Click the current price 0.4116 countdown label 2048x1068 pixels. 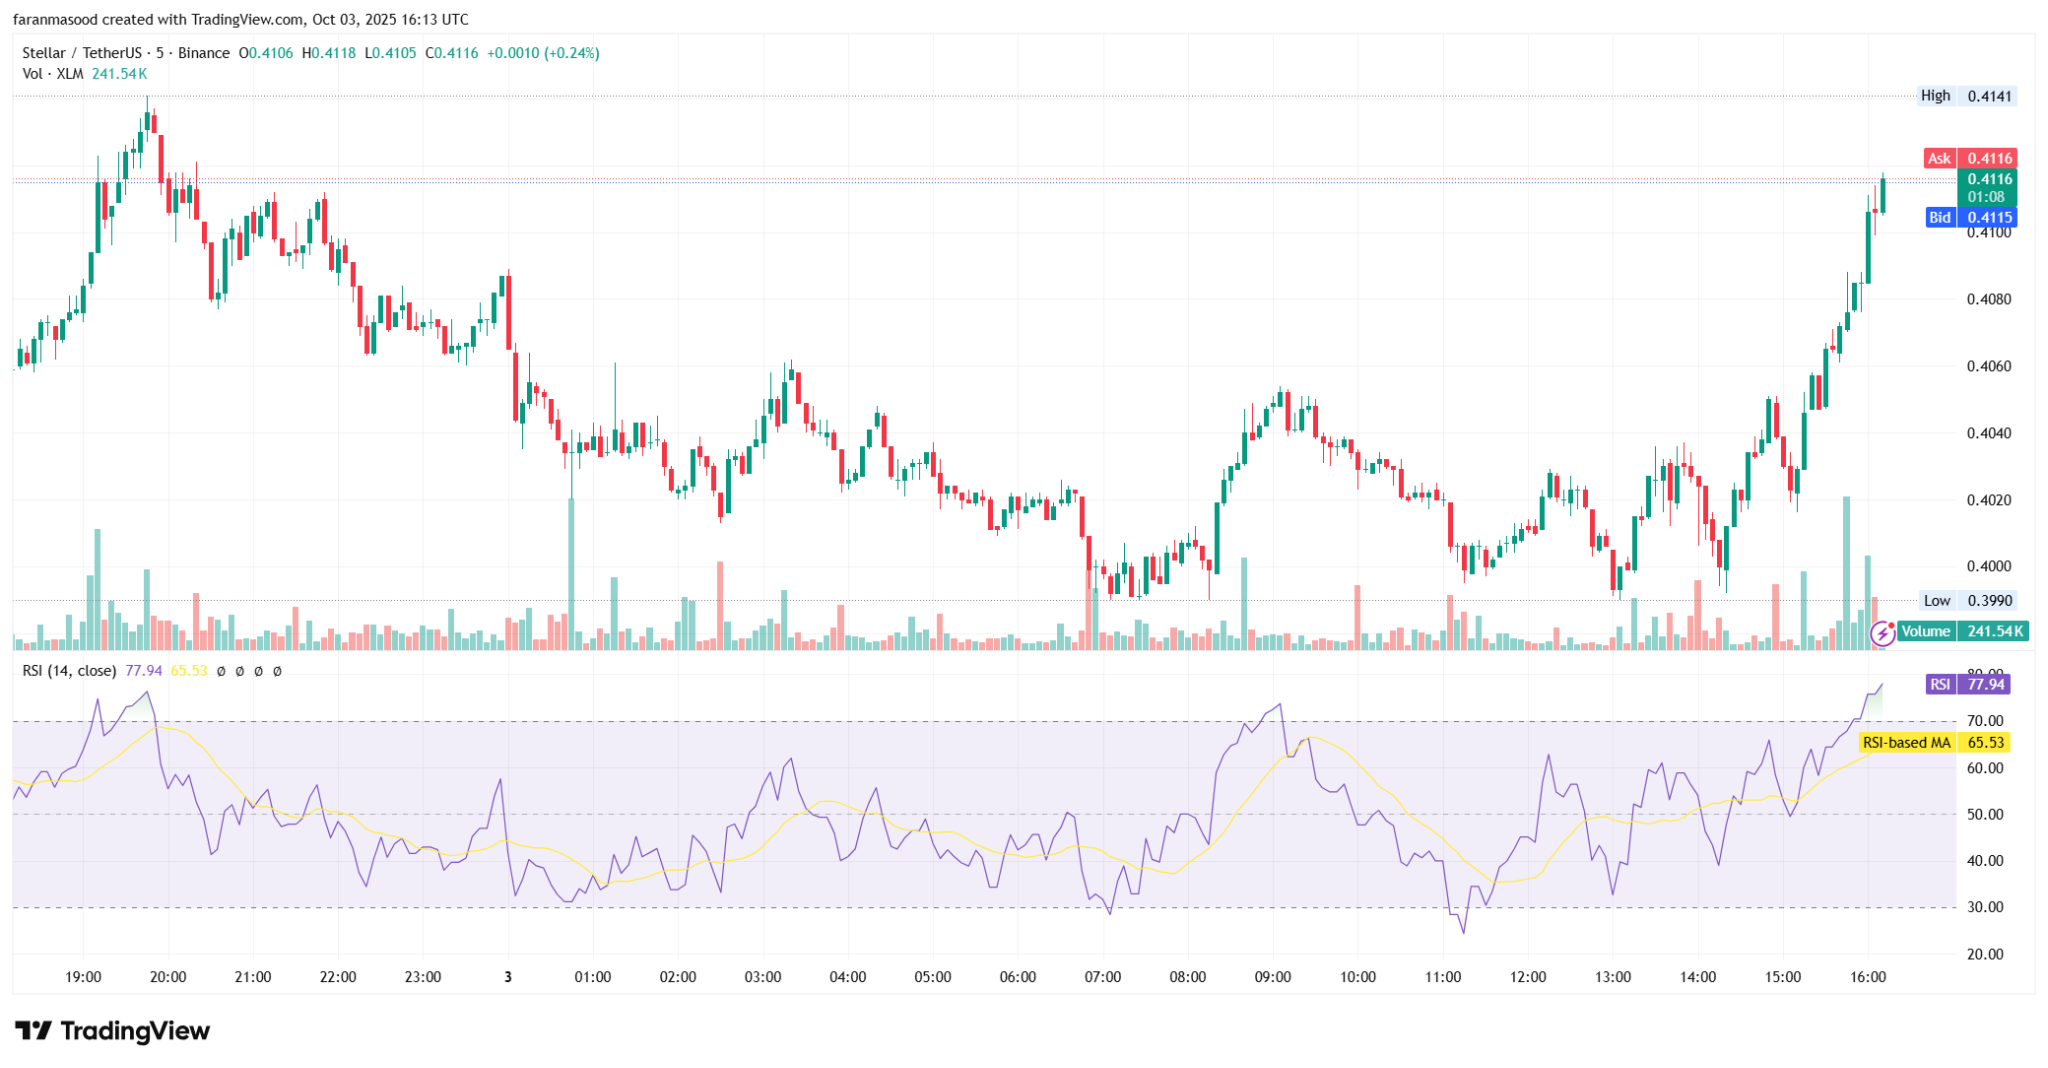click(x=1986, y=188)
